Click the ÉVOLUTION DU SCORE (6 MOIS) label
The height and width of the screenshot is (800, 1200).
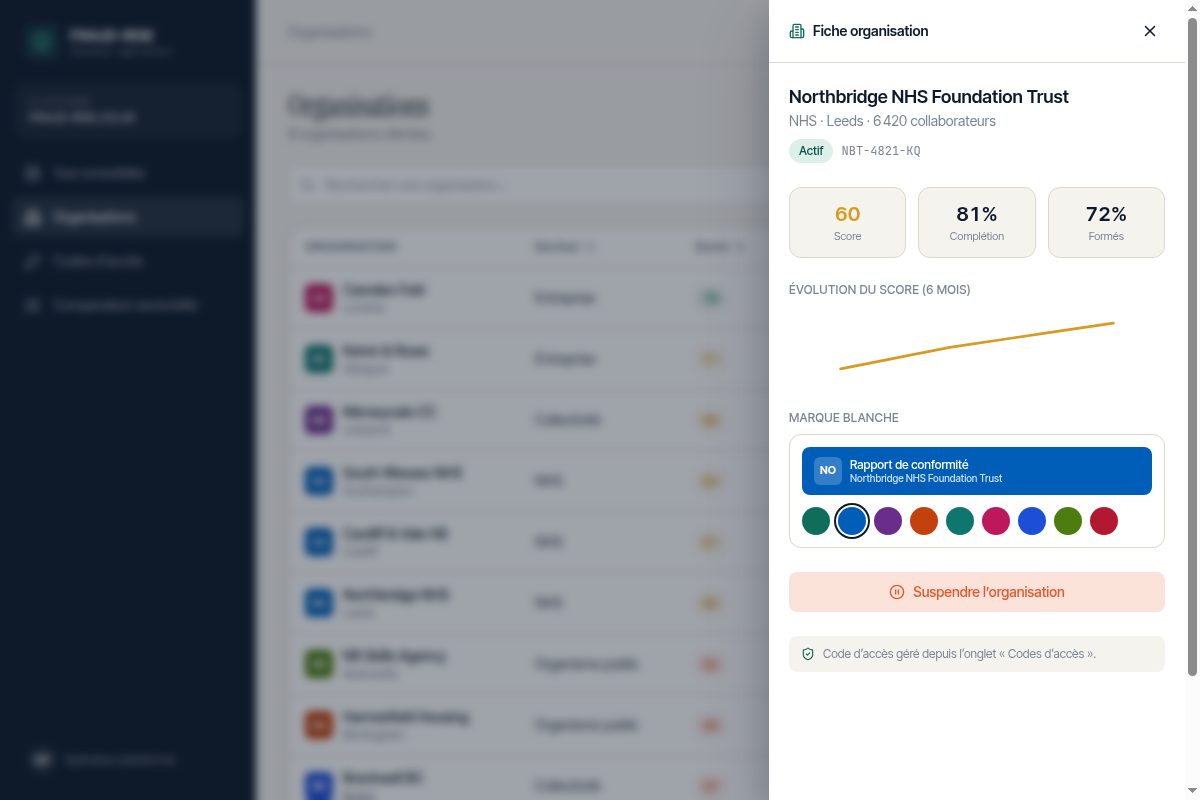pyautogui.click(x=879, y=290)
